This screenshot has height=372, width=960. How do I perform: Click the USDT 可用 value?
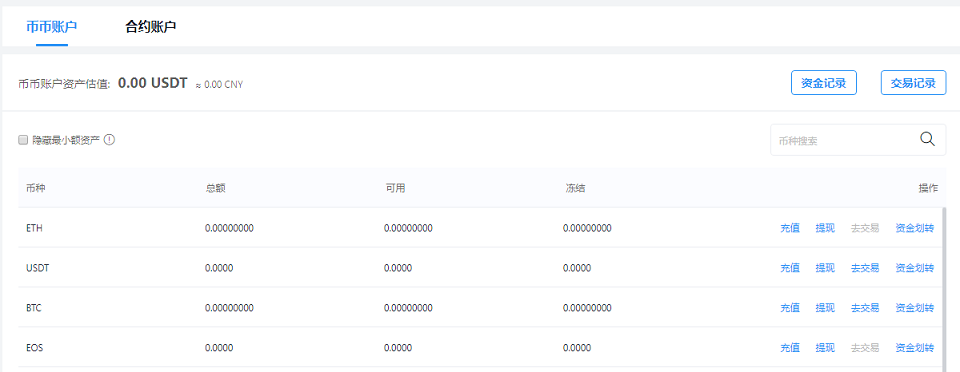coord(398,268)
